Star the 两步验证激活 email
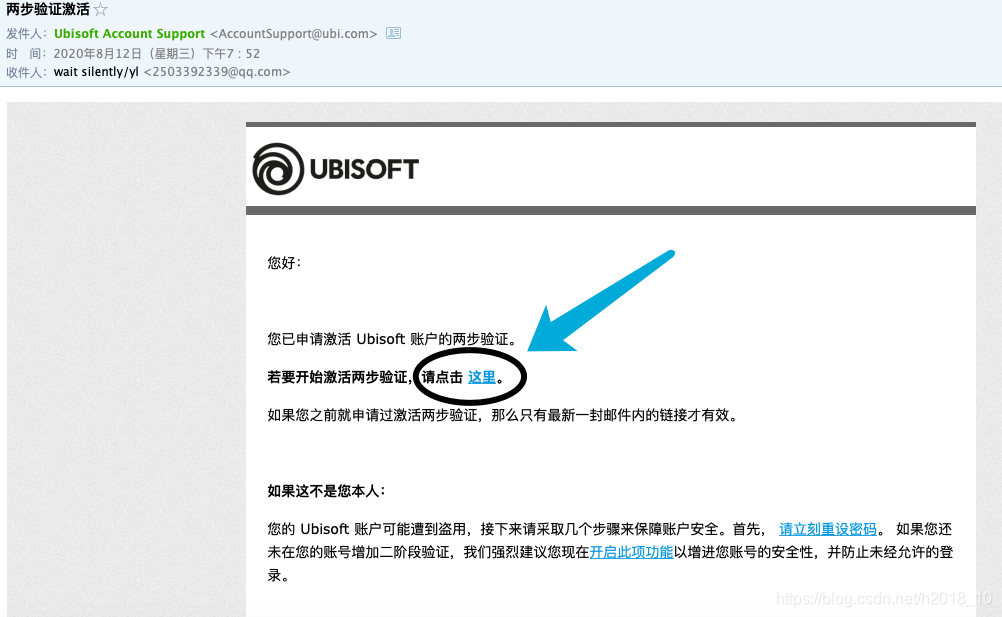 [100, 10]
